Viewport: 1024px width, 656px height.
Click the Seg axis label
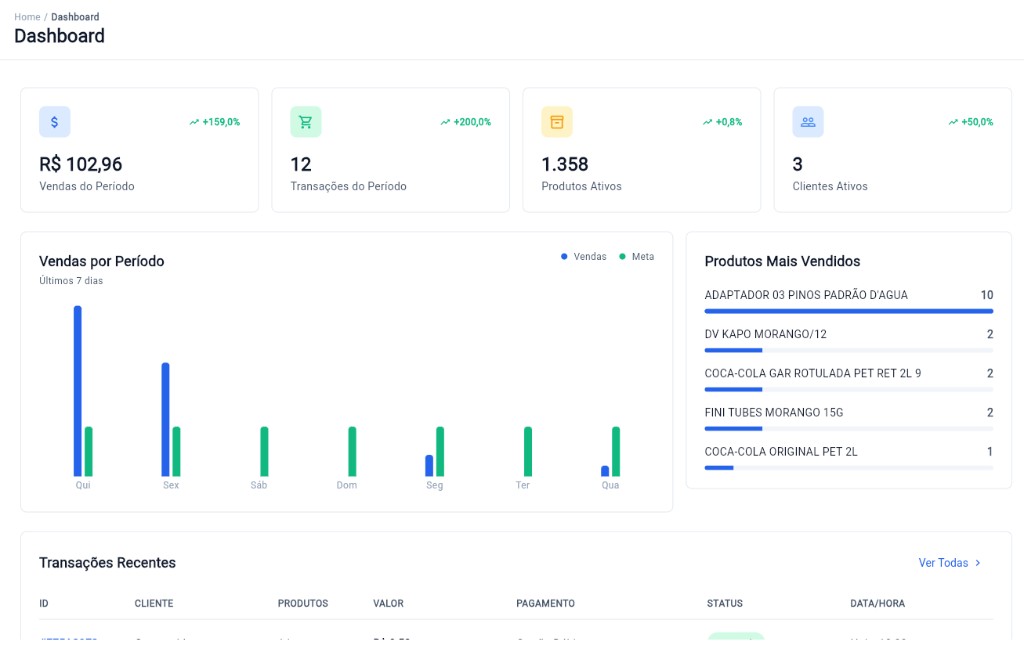(x=434, y=485)
